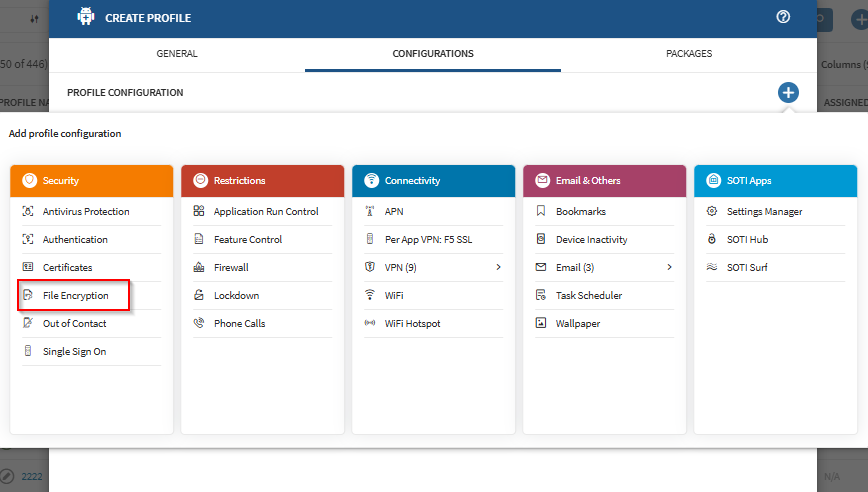Click the Firewall brick icon
Image resolution: width=868 pixels, height=492 pixels.
199,268
